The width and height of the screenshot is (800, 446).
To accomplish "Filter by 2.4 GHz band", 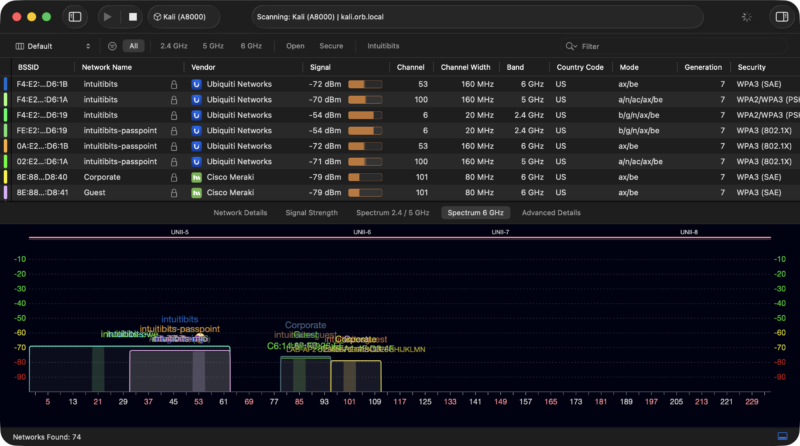I will 173,46.
